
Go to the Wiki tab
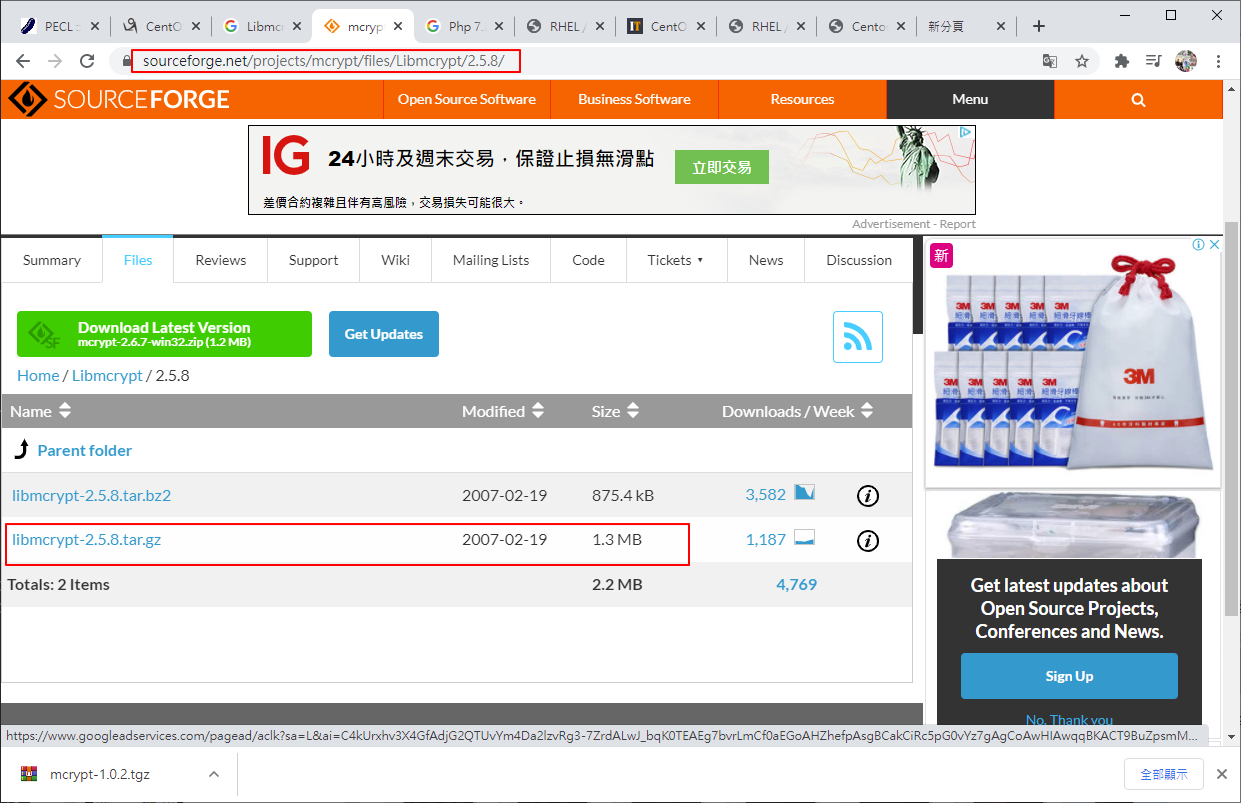tap(396, 260)
